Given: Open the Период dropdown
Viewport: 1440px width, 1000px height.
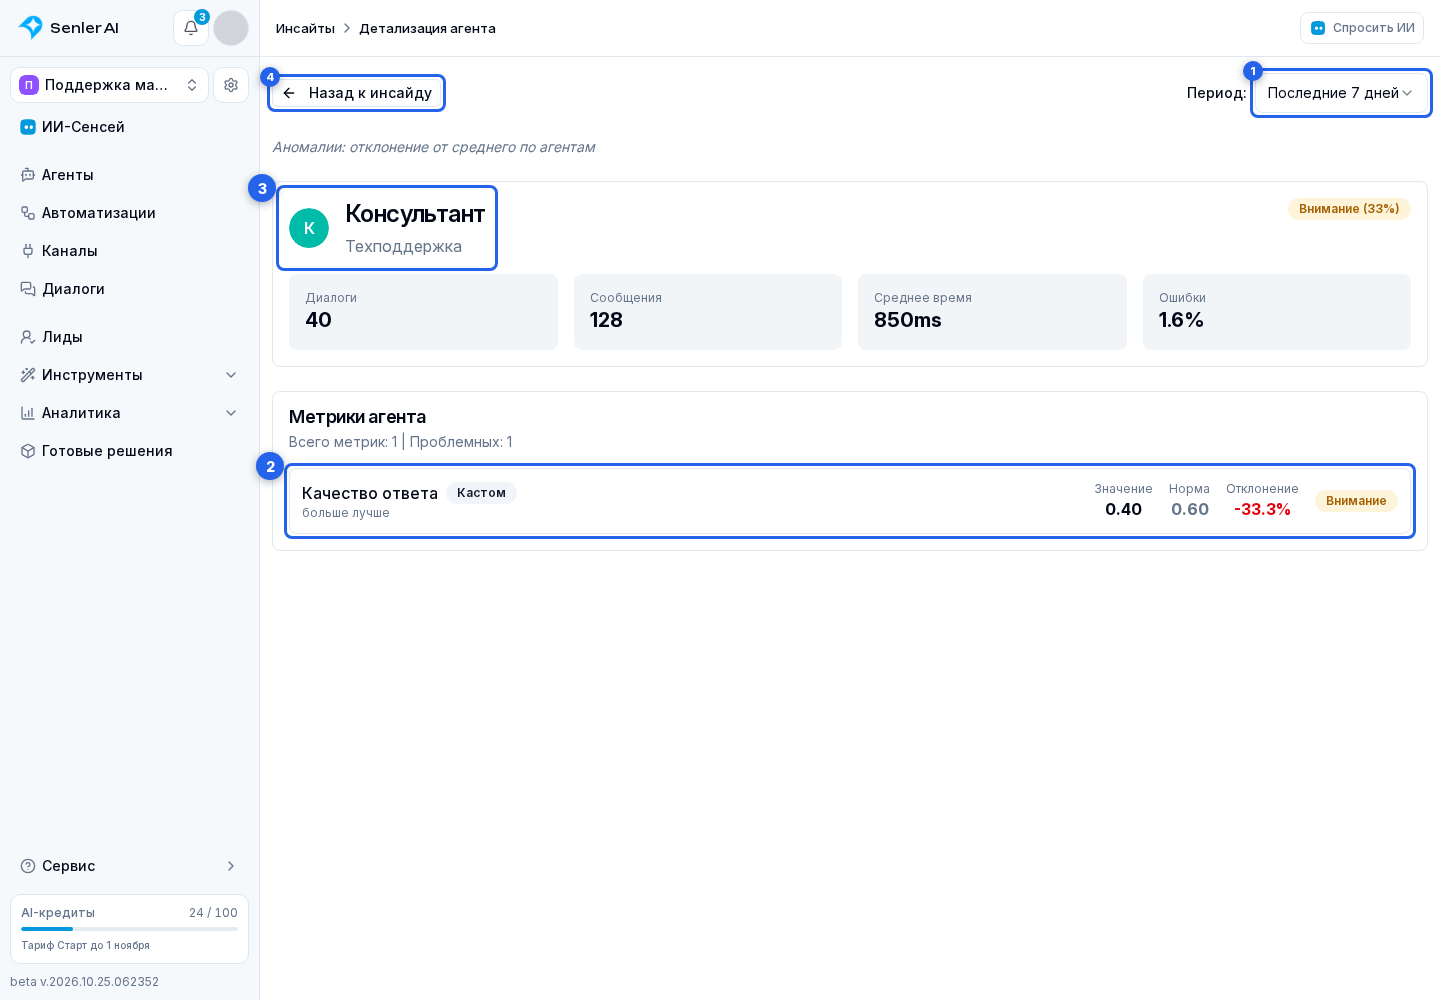Looking at the screenshot, I should [x=1341, y=93].
